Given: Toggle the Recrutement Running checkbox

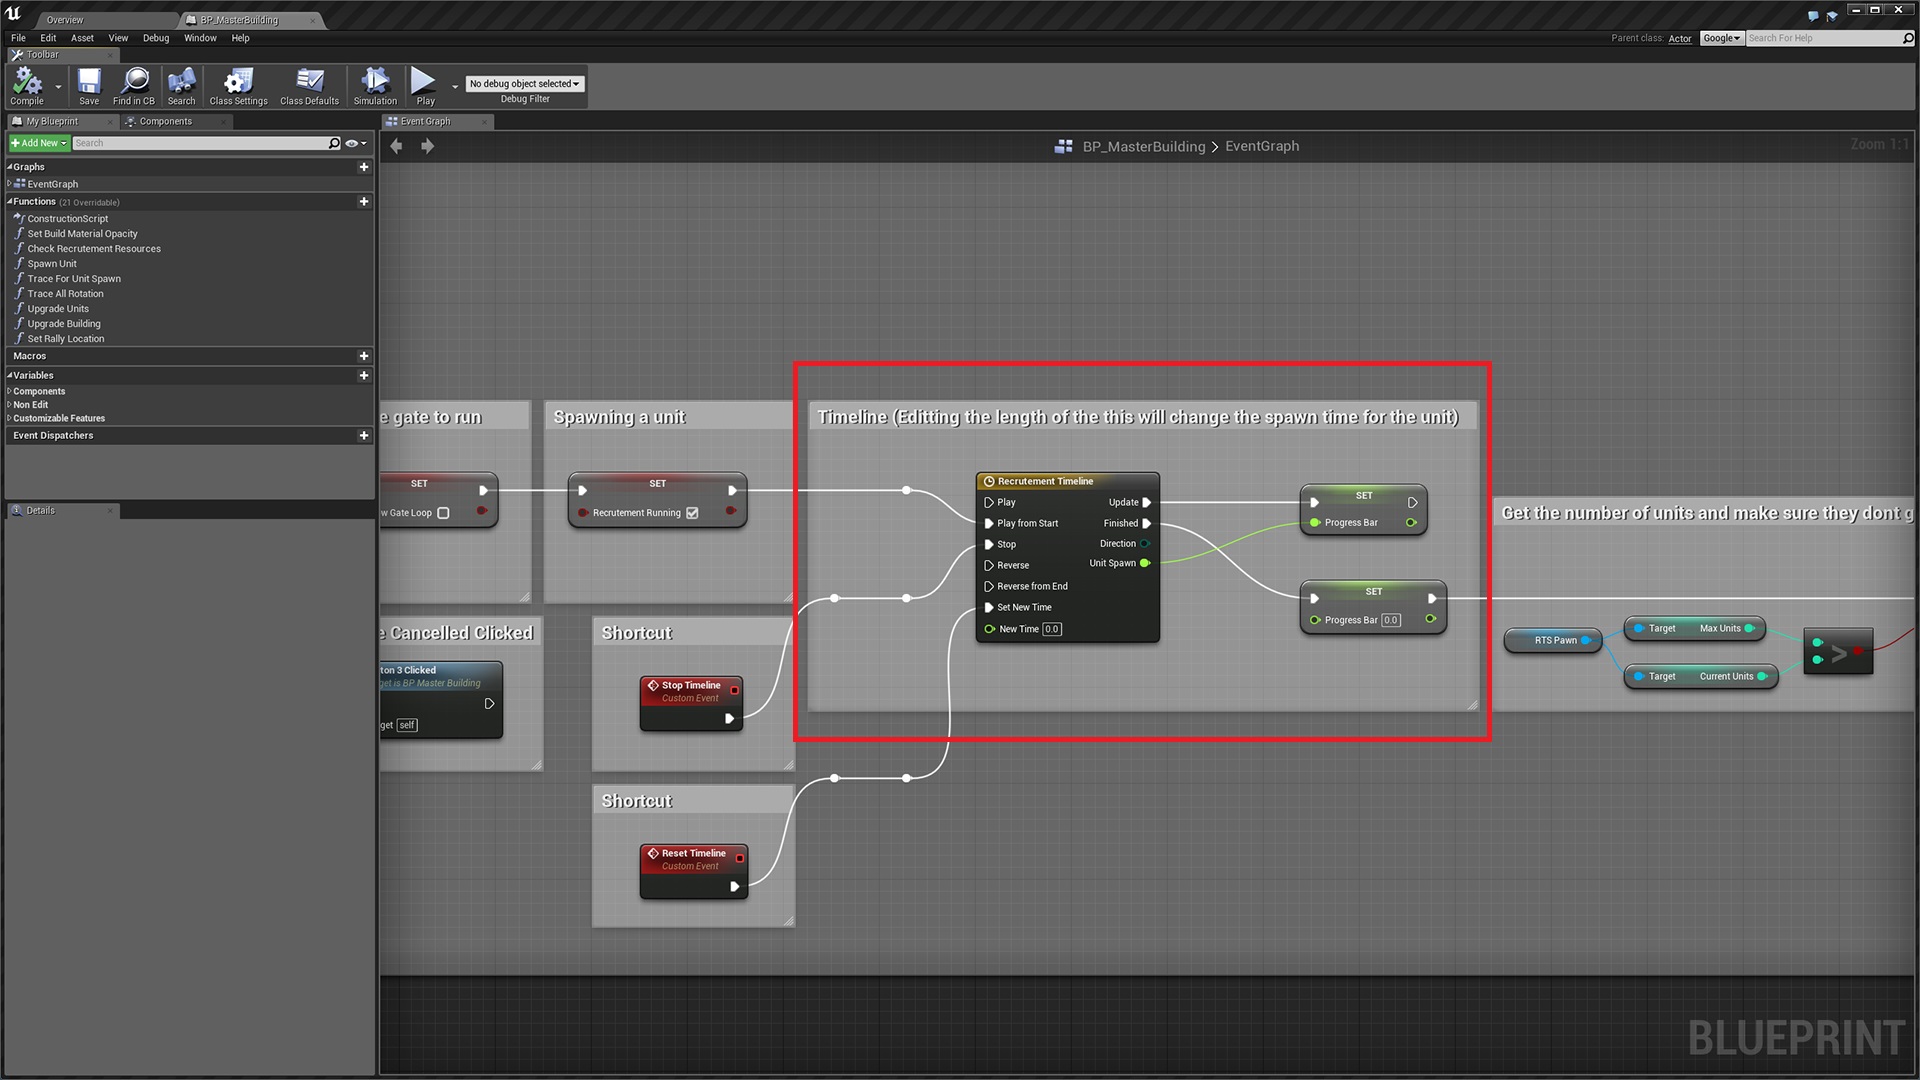Looking at the screenshot, I should click(x=692, y=513).
